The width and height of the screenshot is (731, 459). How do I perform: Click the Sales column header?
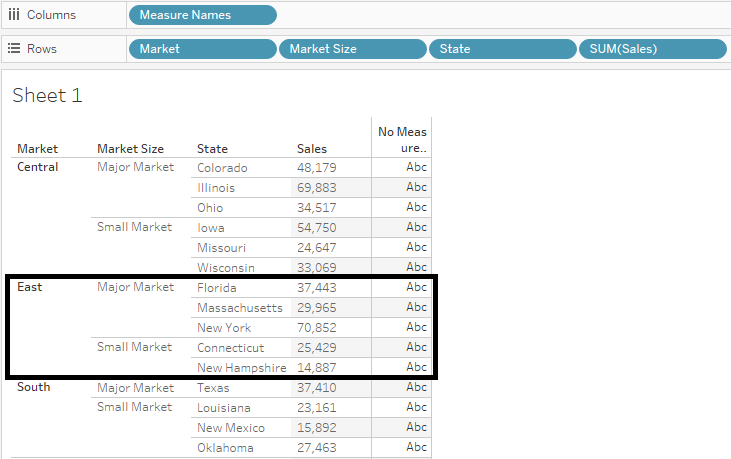pyautogui.click(x=312, y=149)
